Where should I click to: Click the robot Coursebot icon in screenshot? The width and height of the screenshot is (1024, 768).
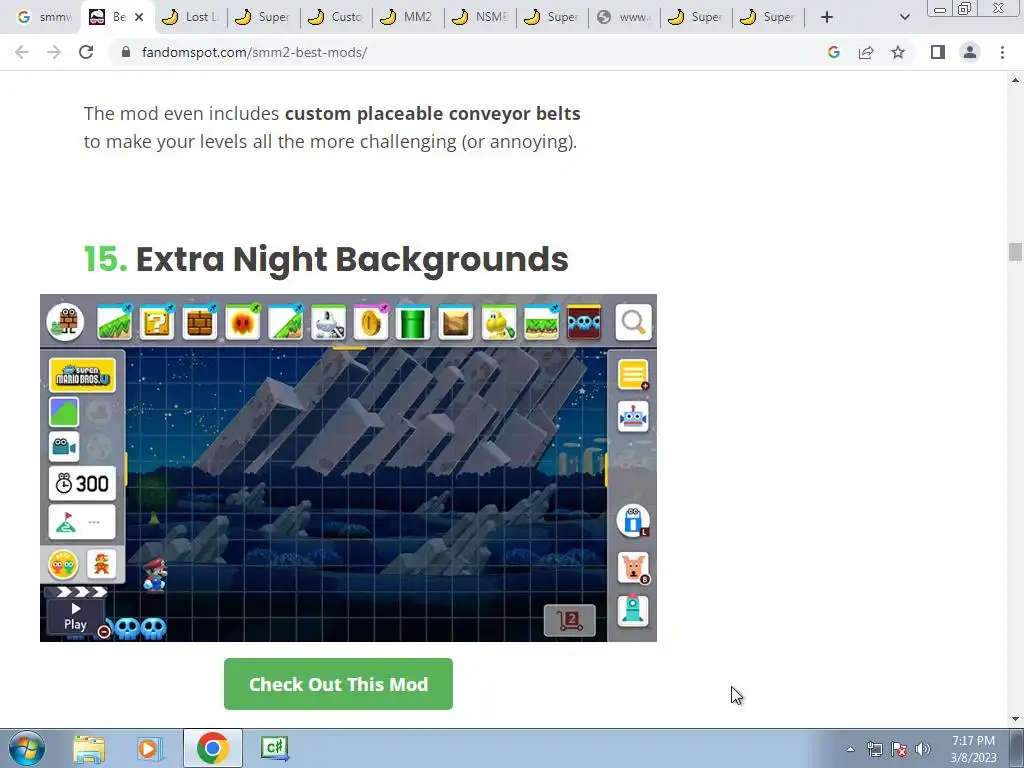pos(633,417)
